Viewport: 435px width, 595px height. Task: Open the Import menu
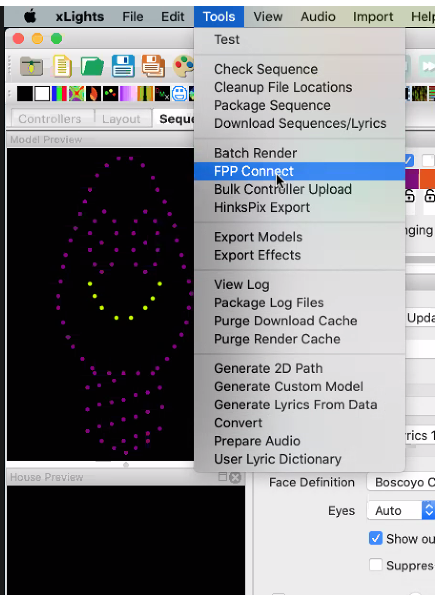coord(373,17)
